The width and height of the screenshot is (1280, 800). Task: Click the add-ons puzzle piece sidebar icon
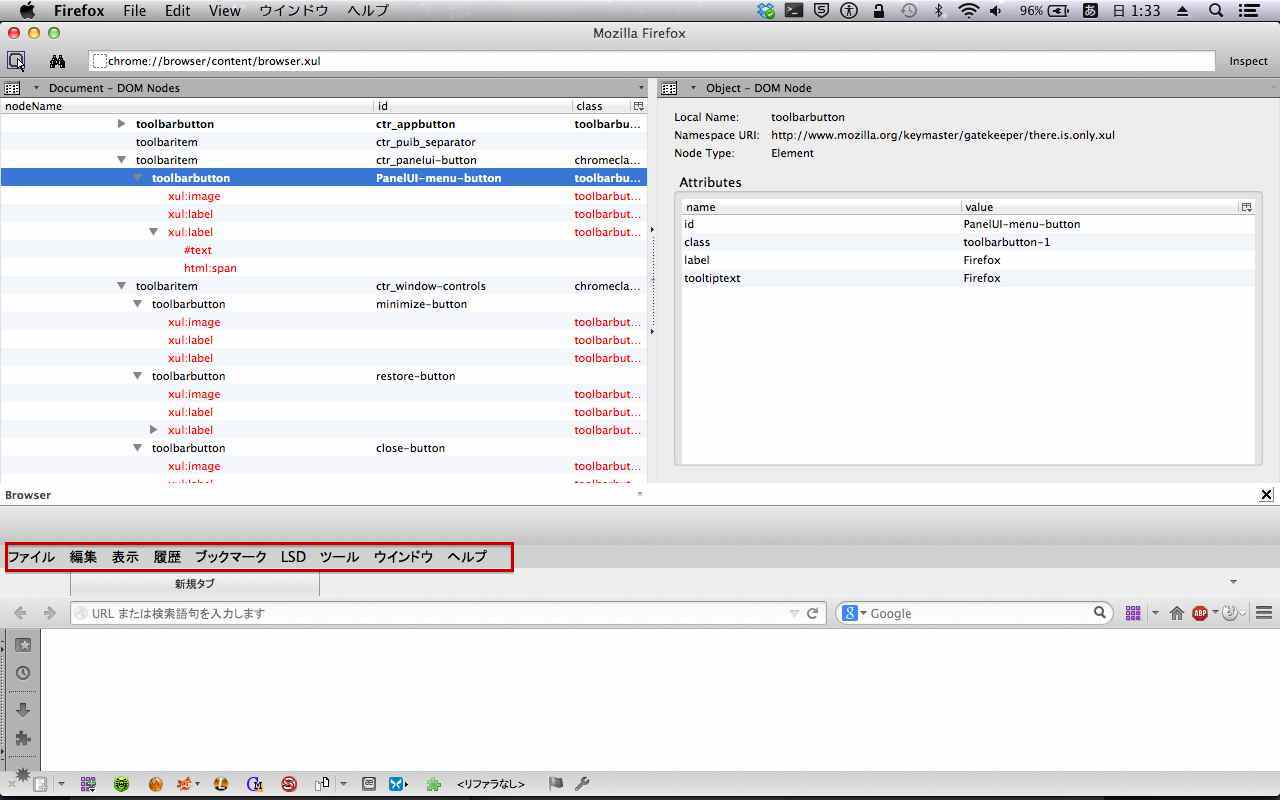[x=23, y=738]
